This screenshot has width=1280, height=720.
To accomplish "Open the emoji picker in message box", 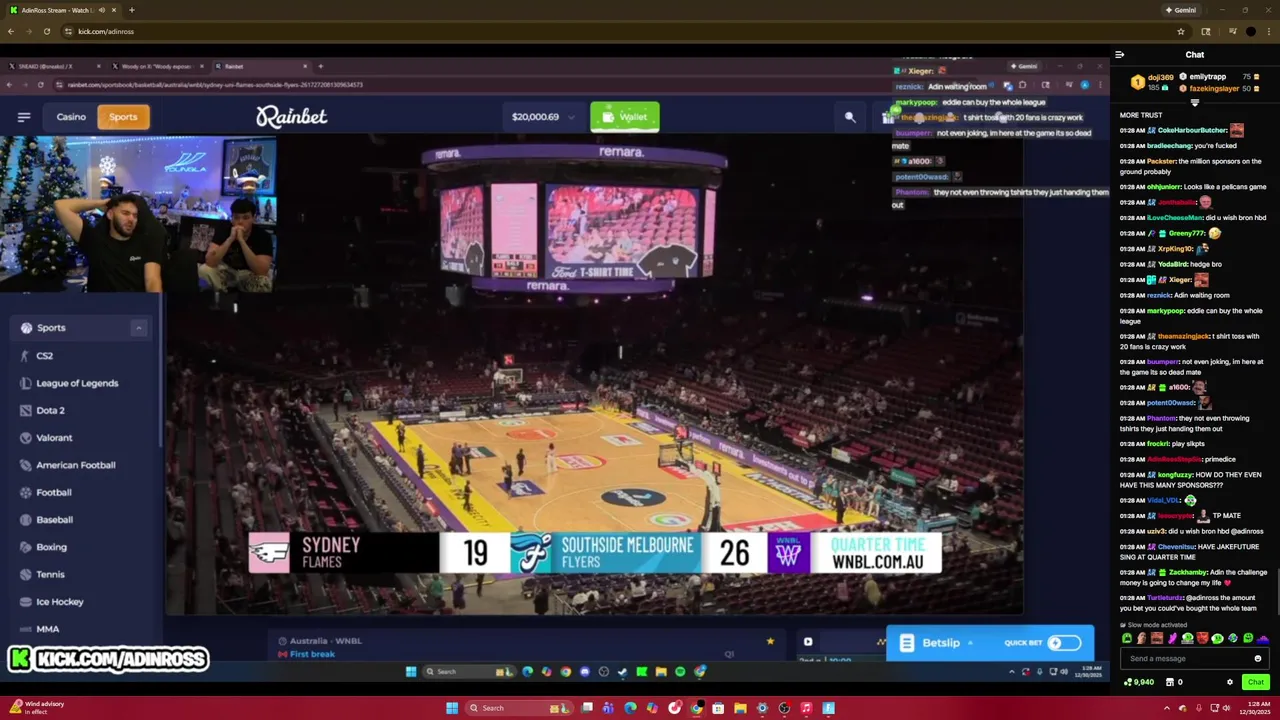I will click(1258, 659).
